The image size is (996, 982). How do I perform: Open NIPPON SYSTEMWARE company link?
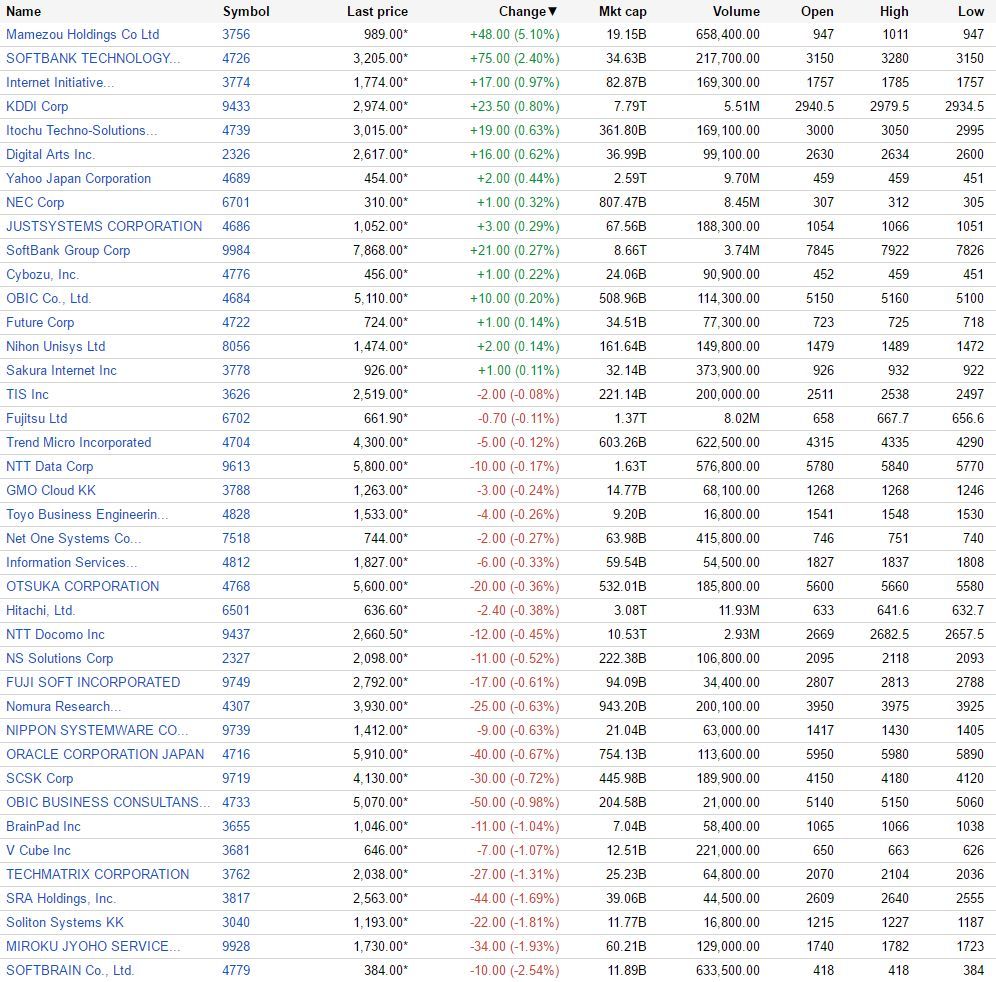(97, 730)
